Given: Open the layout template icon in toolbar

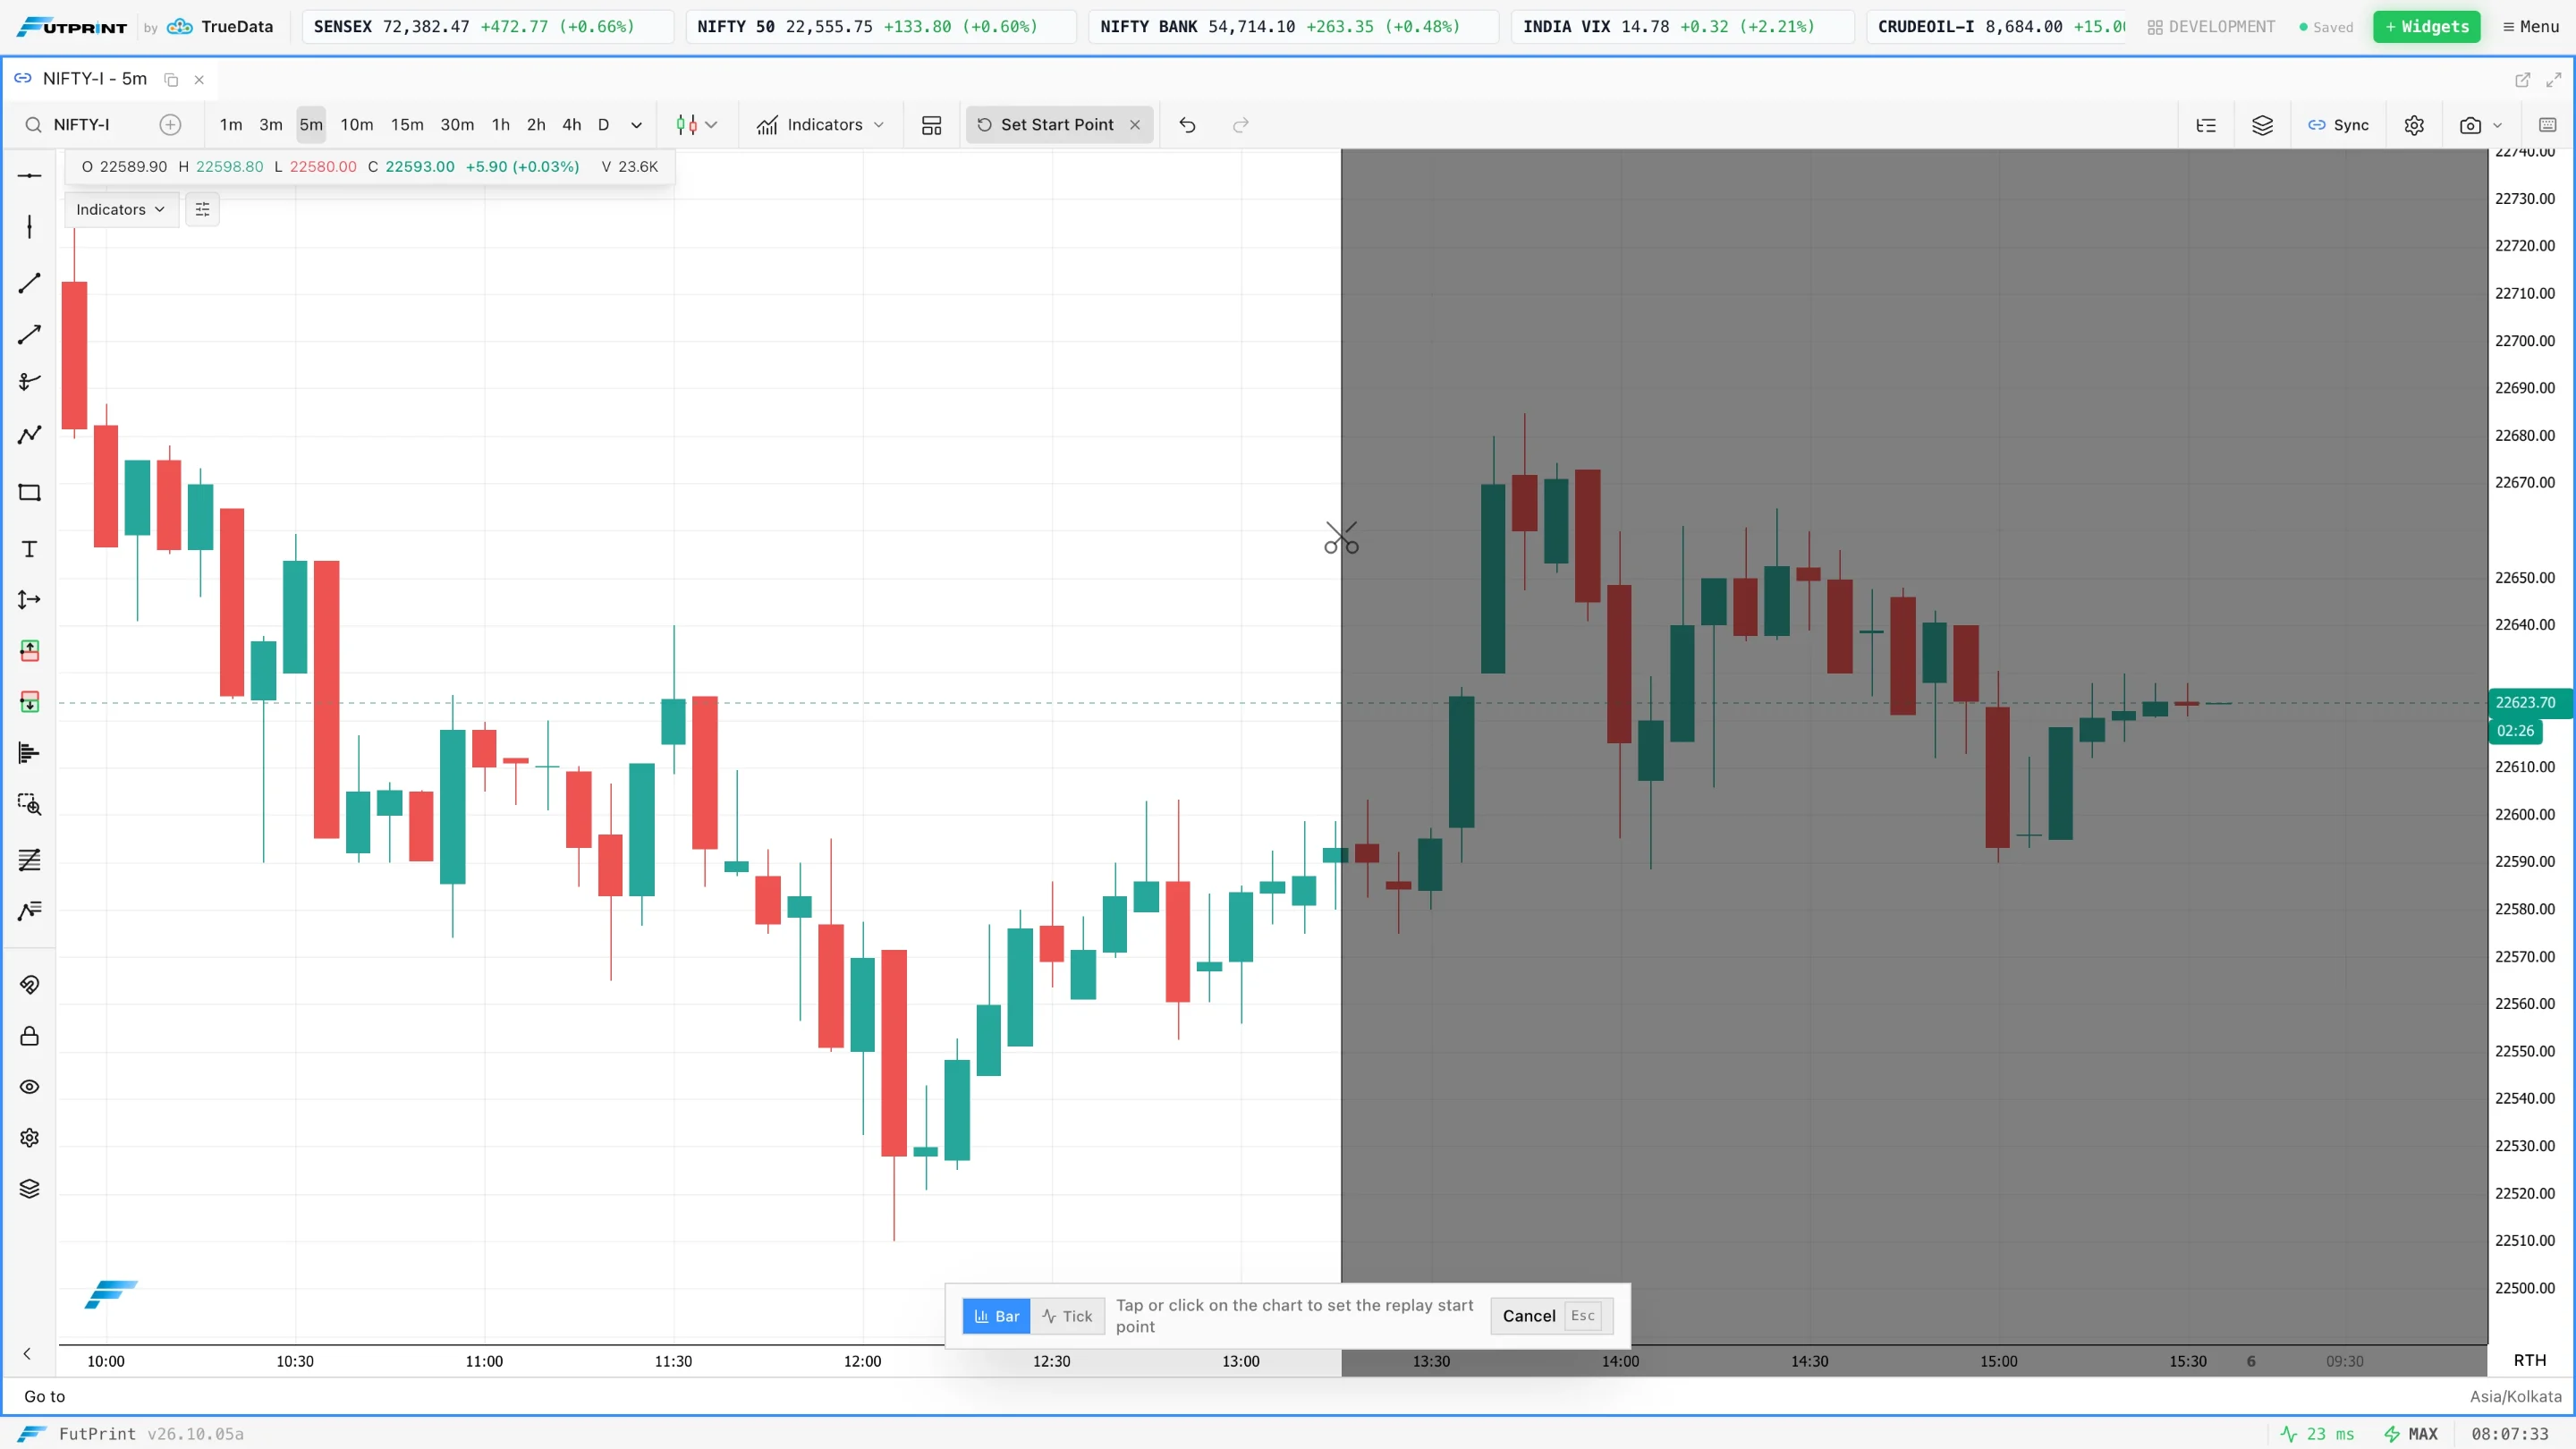Looking at the screenshot, I should [x=931, y=125].
